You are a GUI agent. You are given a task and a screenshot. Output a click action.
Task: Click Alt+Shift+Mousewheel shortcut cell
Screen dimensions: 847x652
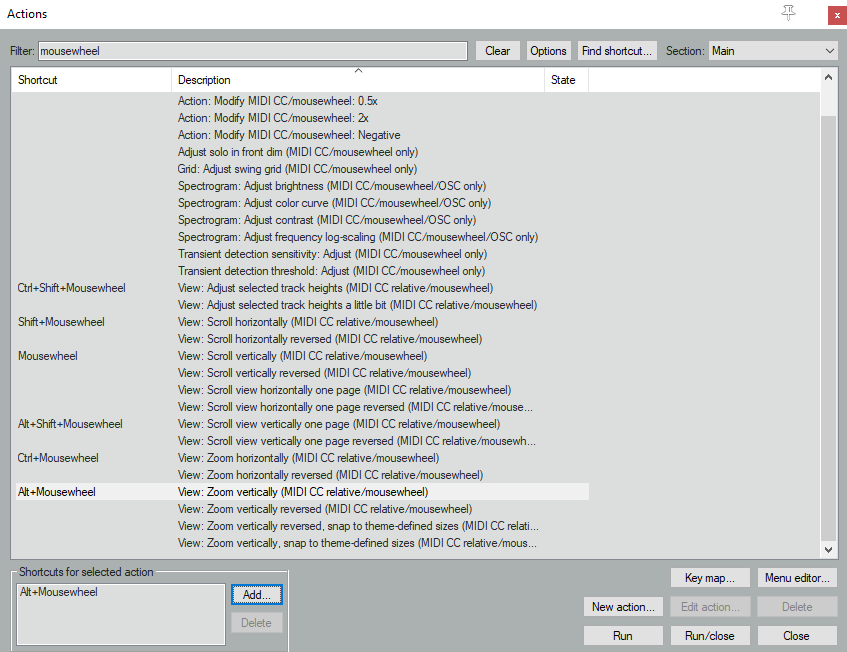click(70, 424)
